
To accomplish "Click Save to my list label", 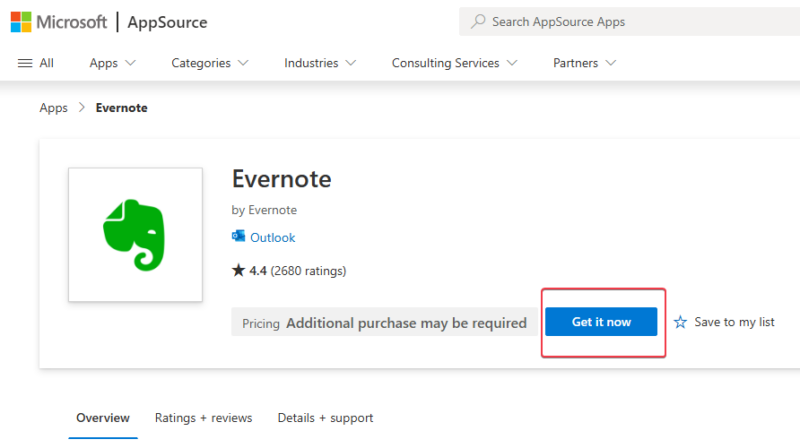I will point(734,322).
